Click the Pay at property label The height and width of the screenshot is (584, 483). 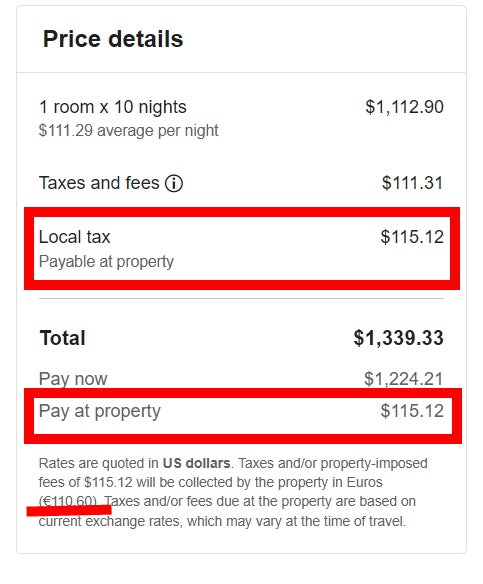tap(100, 412)
